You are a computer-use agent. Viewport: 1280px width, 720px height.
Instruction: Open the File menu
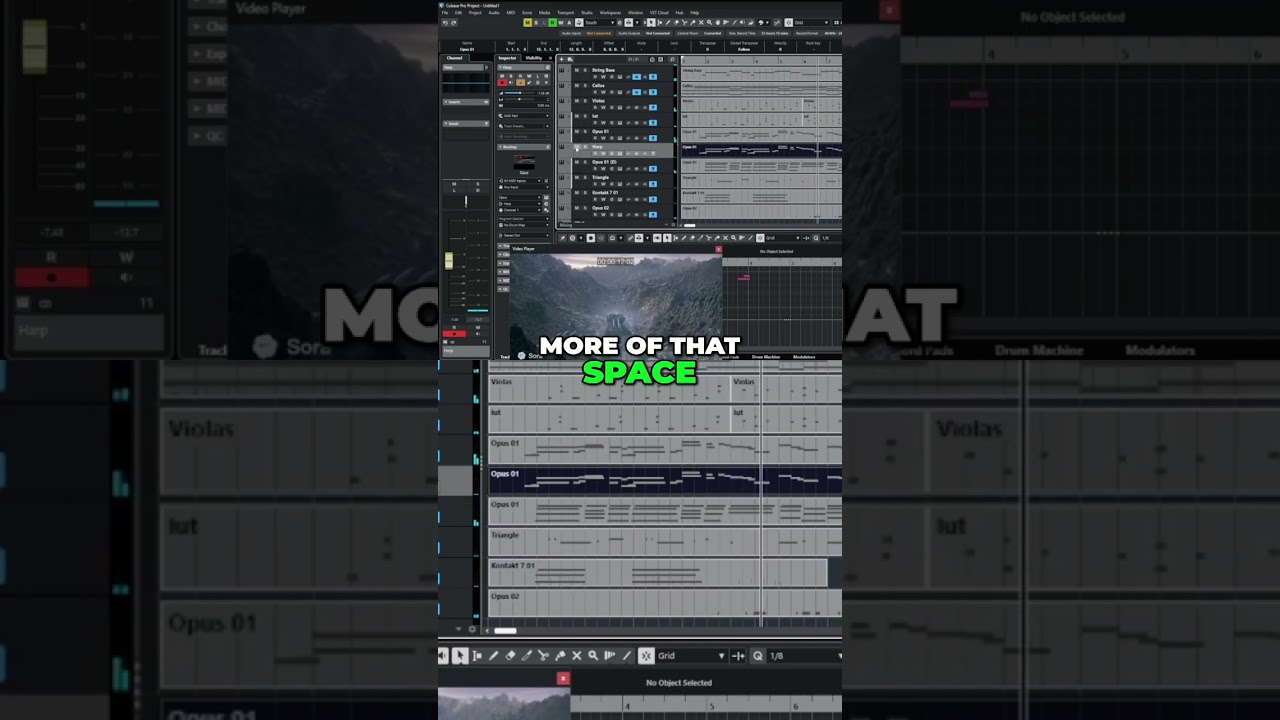tap(445, 13)
